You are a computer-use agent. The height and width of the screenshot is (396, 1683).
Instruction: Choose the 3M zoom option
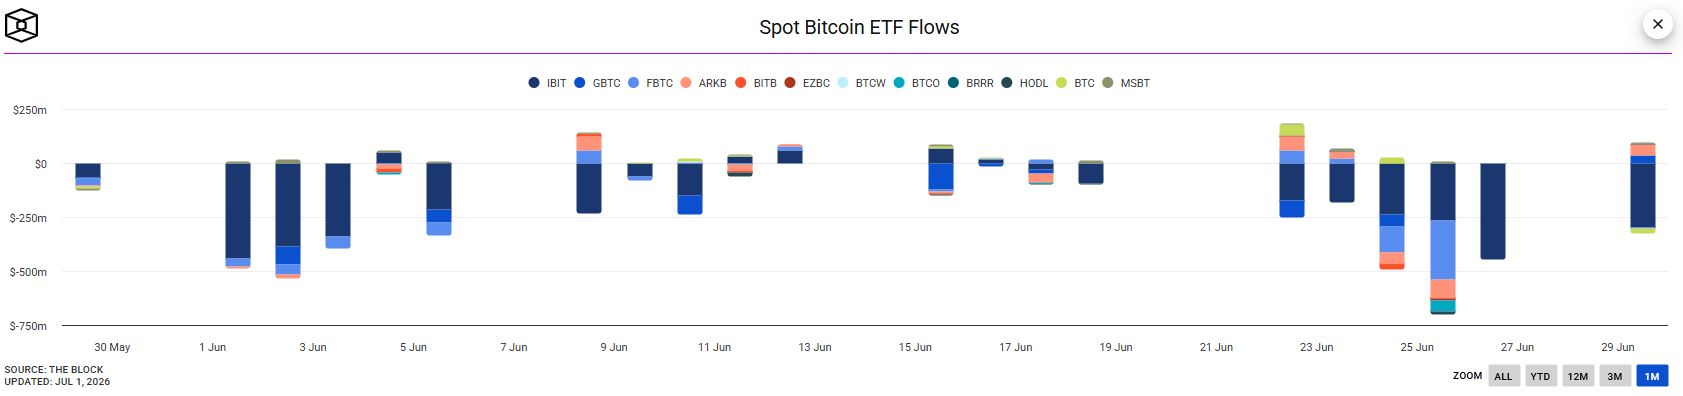(1615, 376)
